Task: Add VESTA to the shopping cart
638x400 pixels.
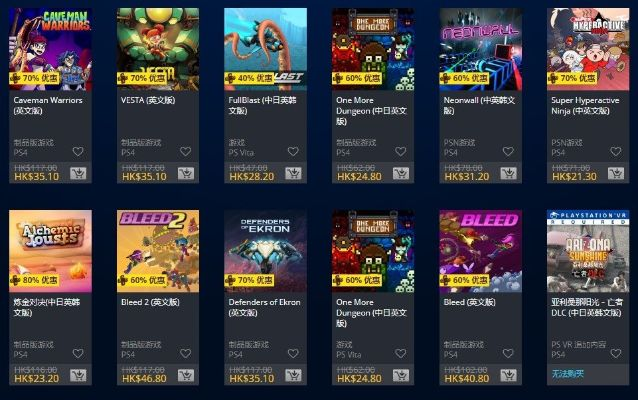Action: click(x=186, y=174)
